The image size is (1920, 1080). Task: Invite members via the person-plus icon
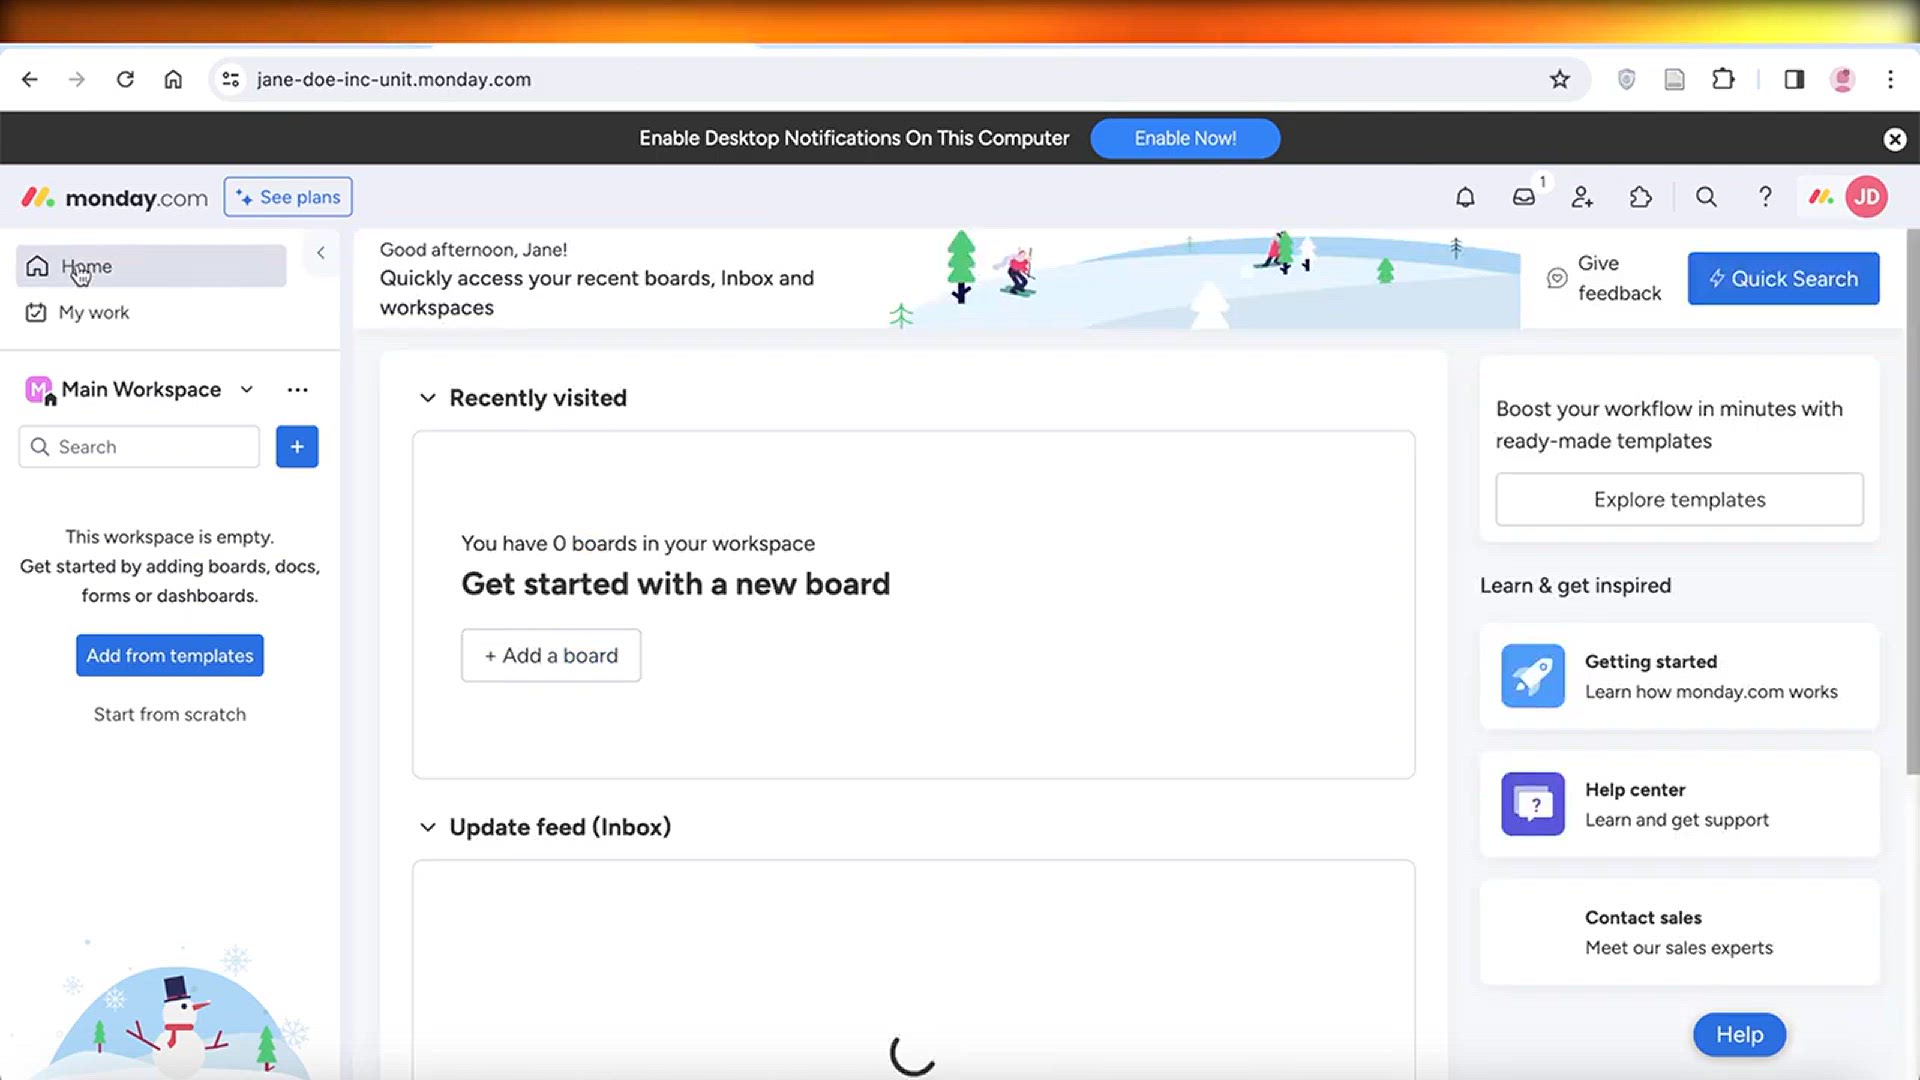1582,197
